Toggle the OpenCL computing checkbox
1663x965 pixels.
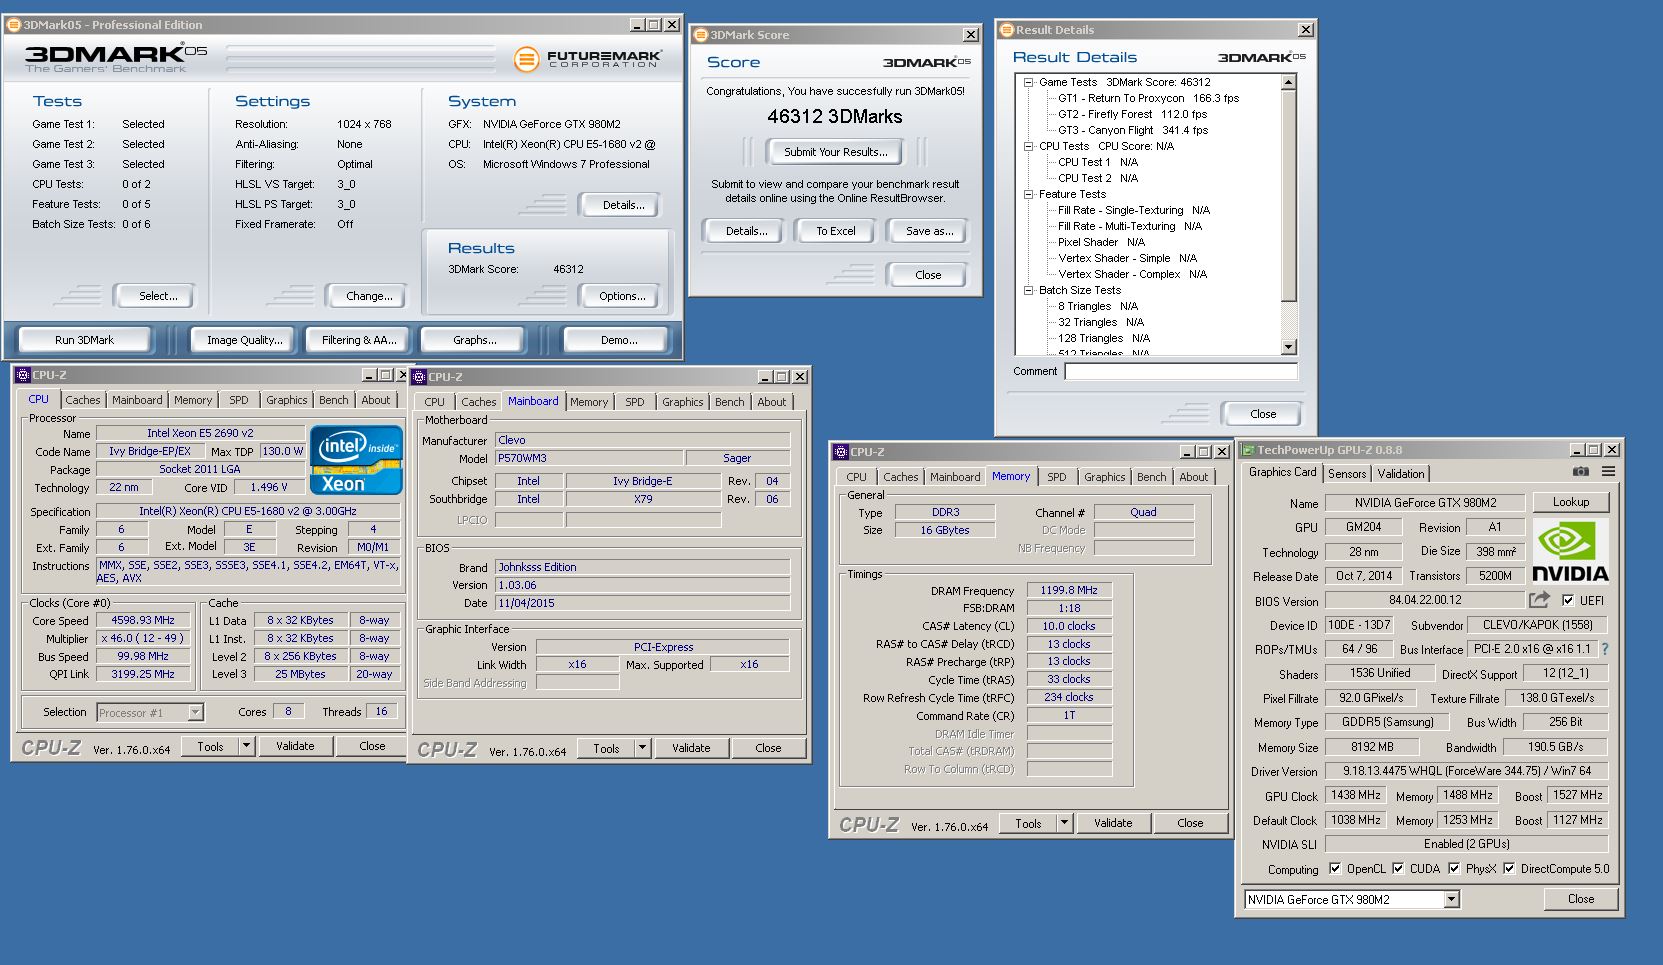pos(1335,868)
